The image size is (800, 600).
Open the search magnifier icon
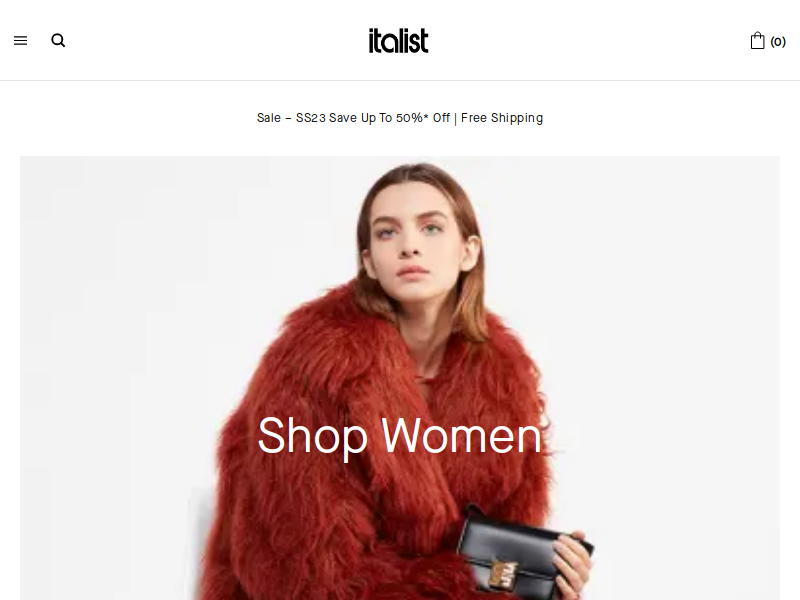pyautogui.click(x=58, y=40)
